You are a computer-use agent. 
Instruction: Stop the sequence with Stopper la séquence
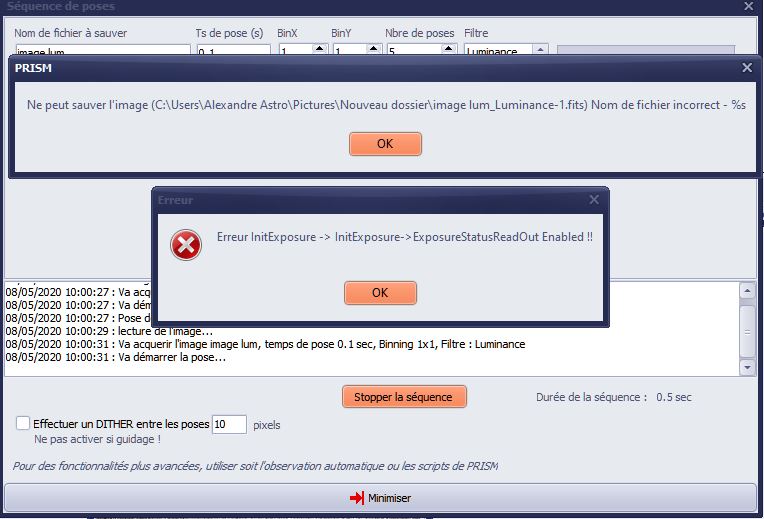(403, 397)
